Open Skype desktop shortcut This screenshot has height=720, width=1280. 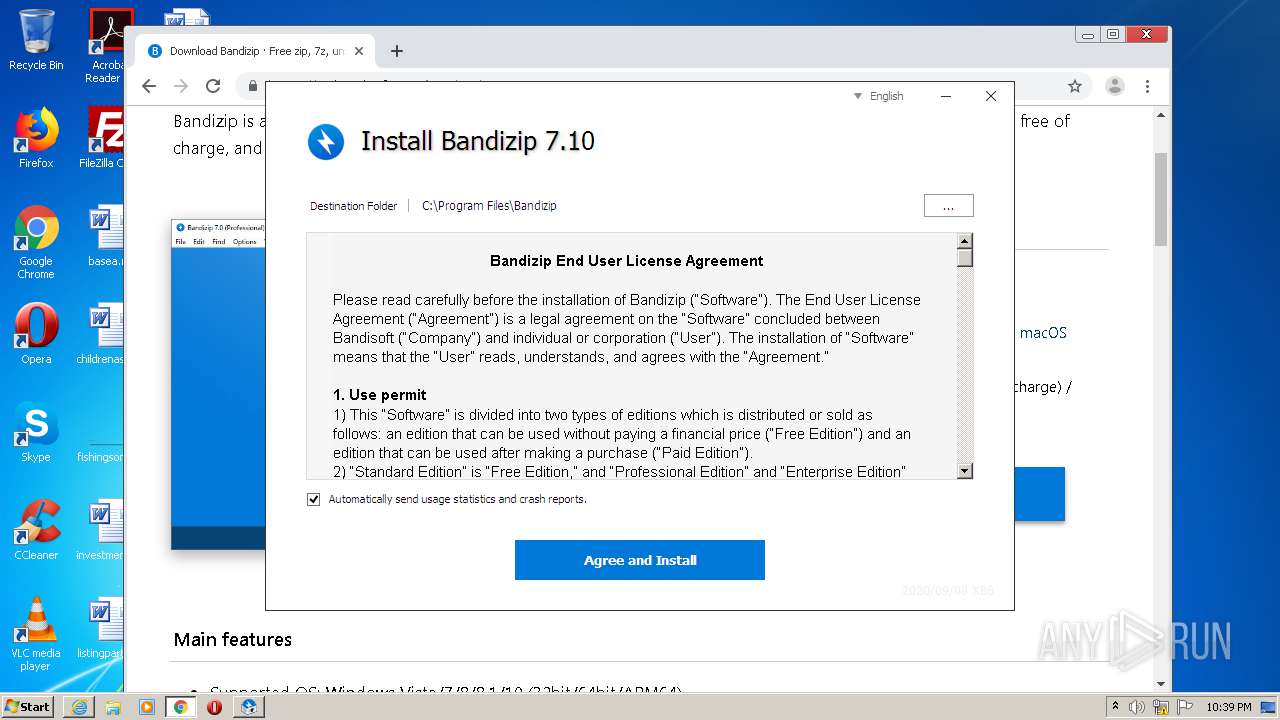36,432
